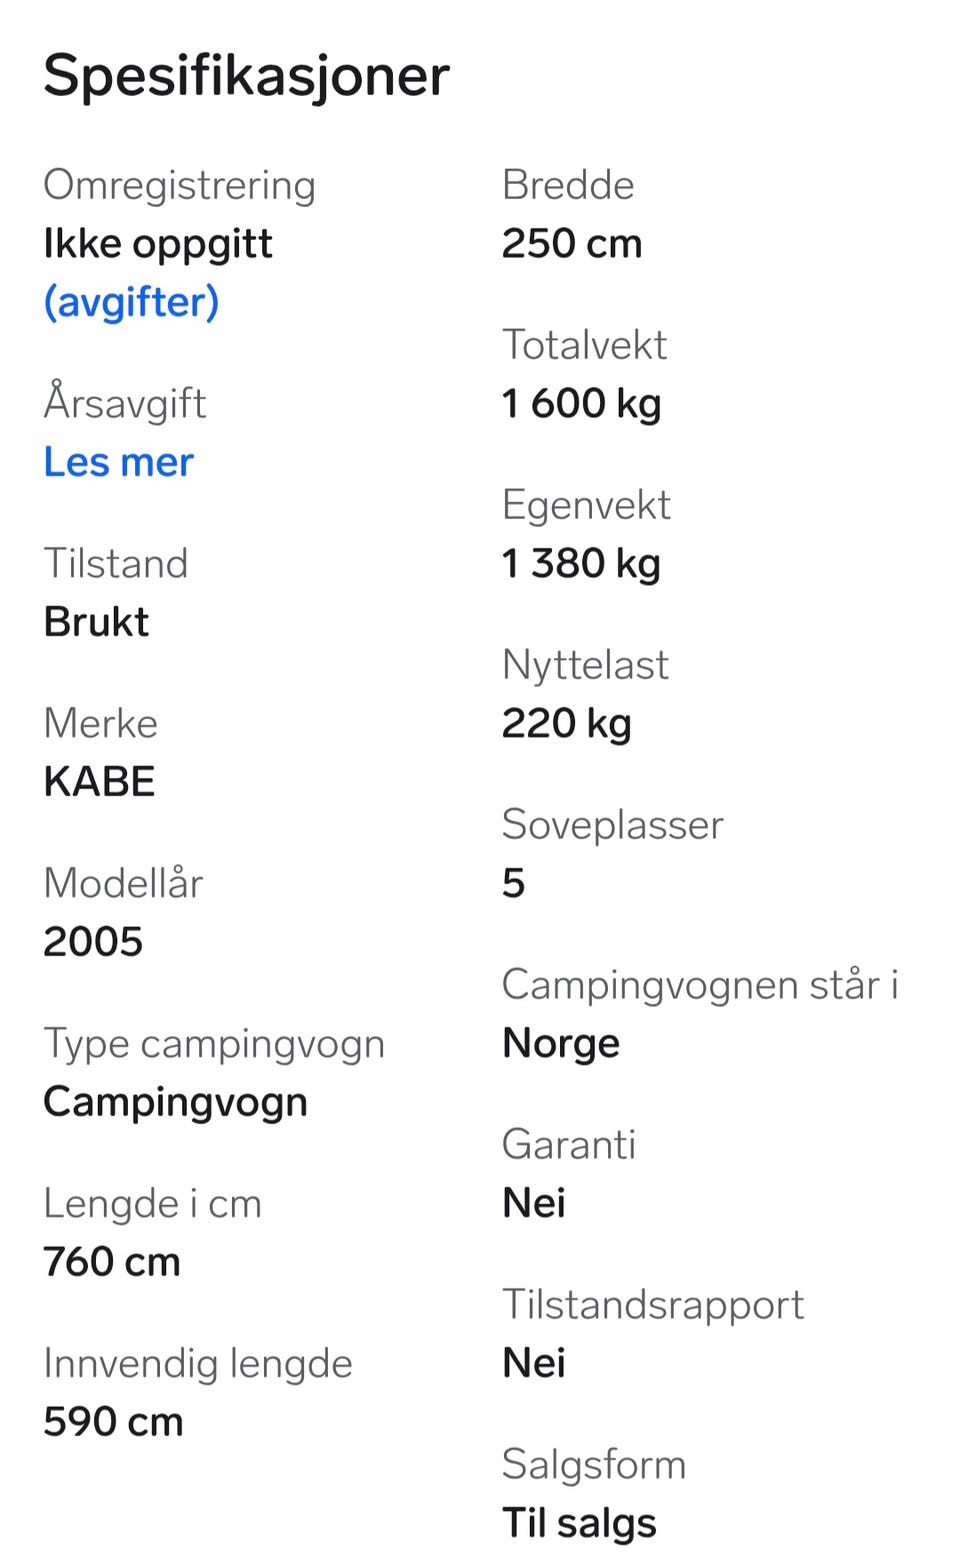The height and width of the screenshot is (1565, 960).
Task: Open the blue (avgifter) link
Action: [131, 302]
